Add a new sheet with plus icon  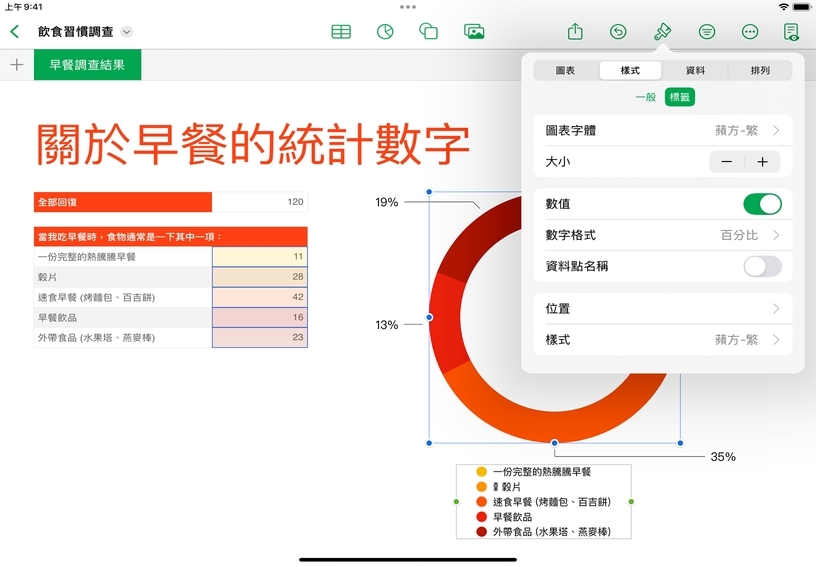pyautogui.click(x=16, y=65)
